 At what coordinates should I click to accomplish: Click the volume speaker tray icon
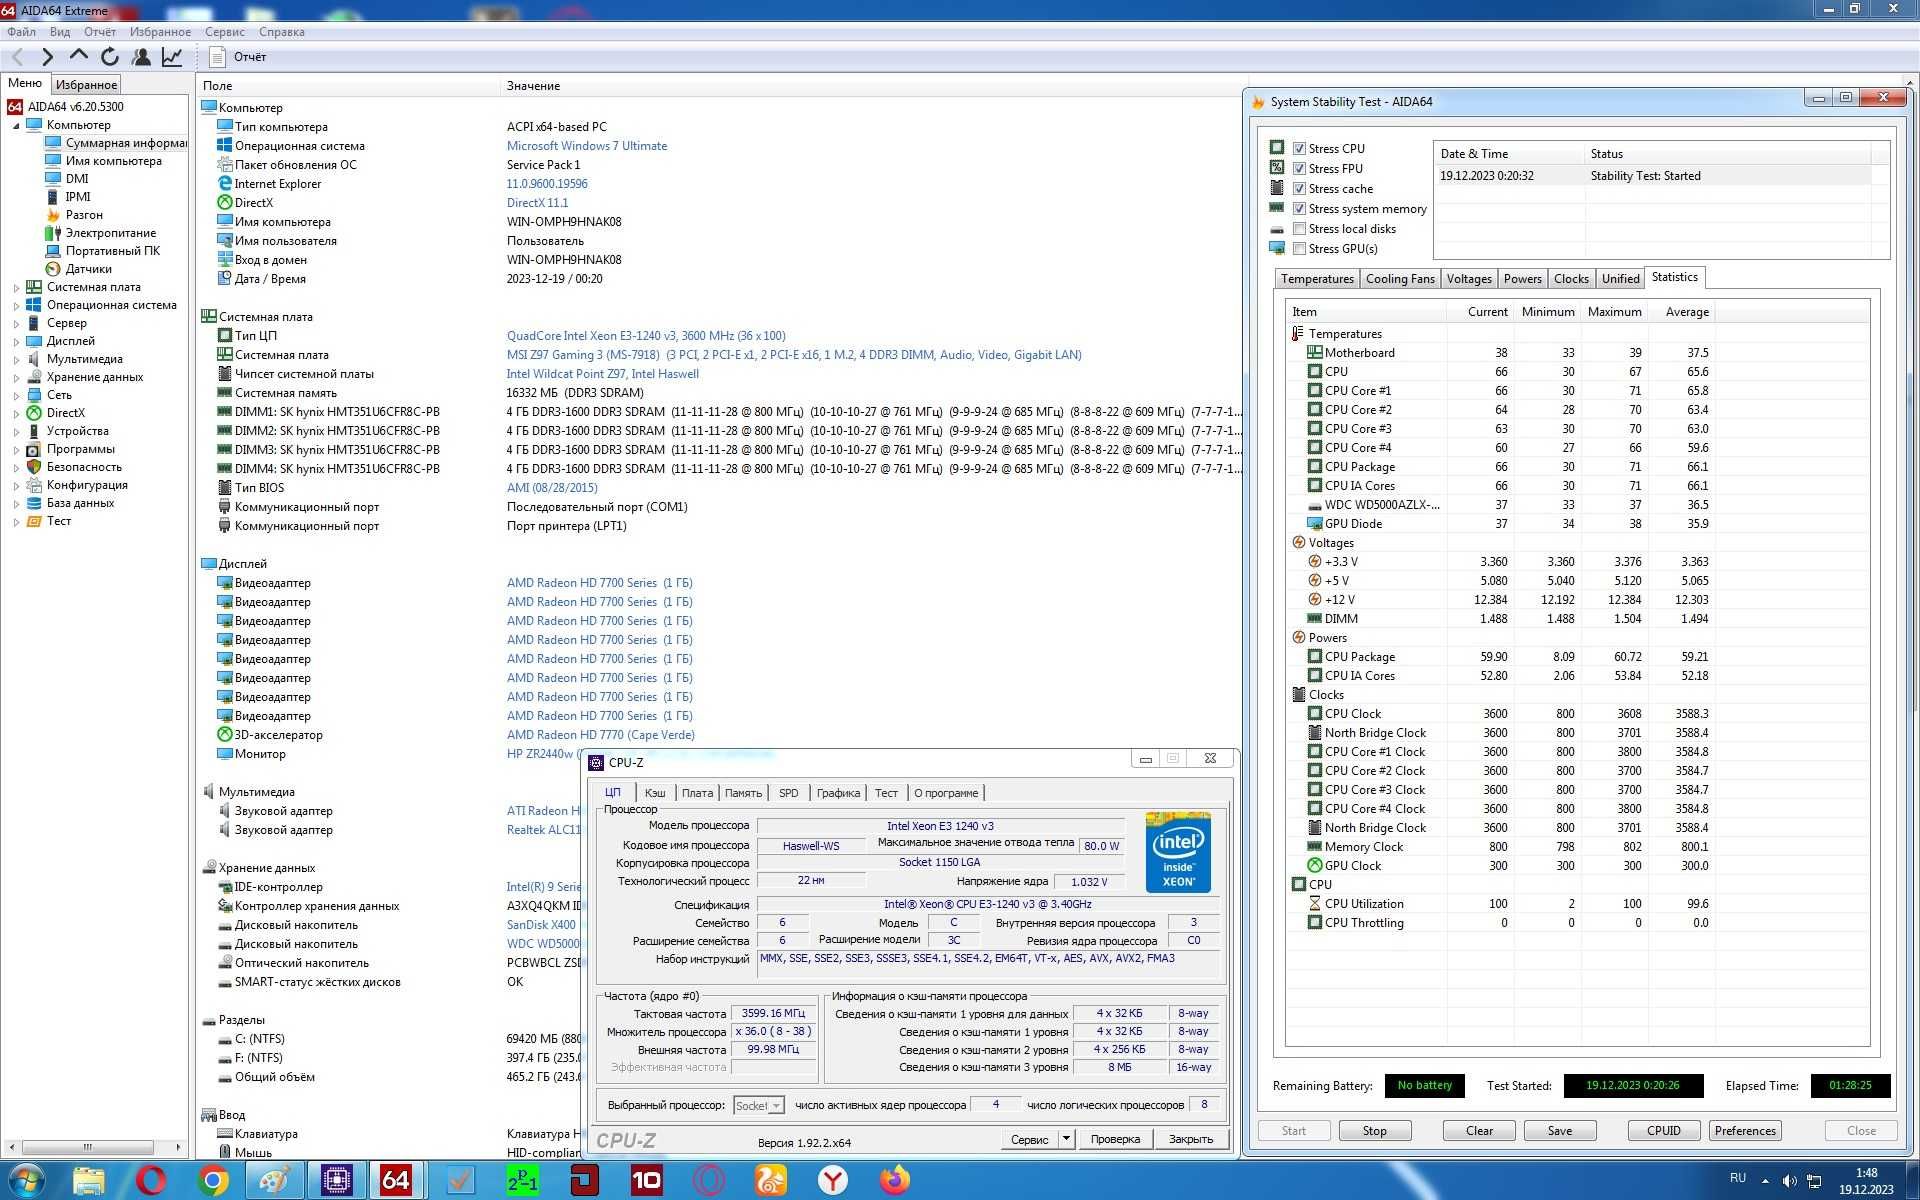pos(1789,1181)
